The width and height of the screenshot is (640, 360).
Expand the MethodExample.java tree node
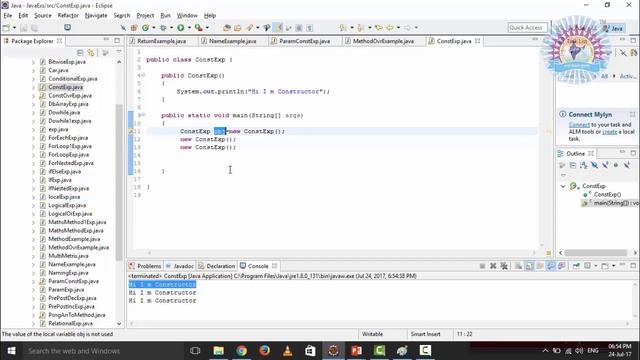tap(33, 239)
